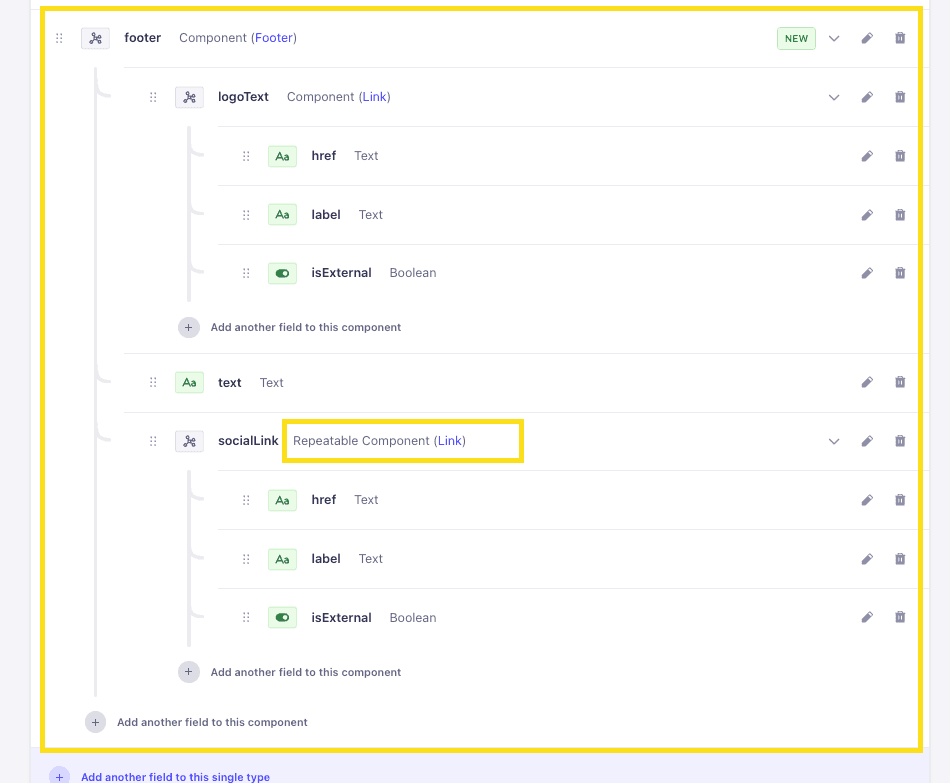Delete the text field with trash icon

(900, 382)
